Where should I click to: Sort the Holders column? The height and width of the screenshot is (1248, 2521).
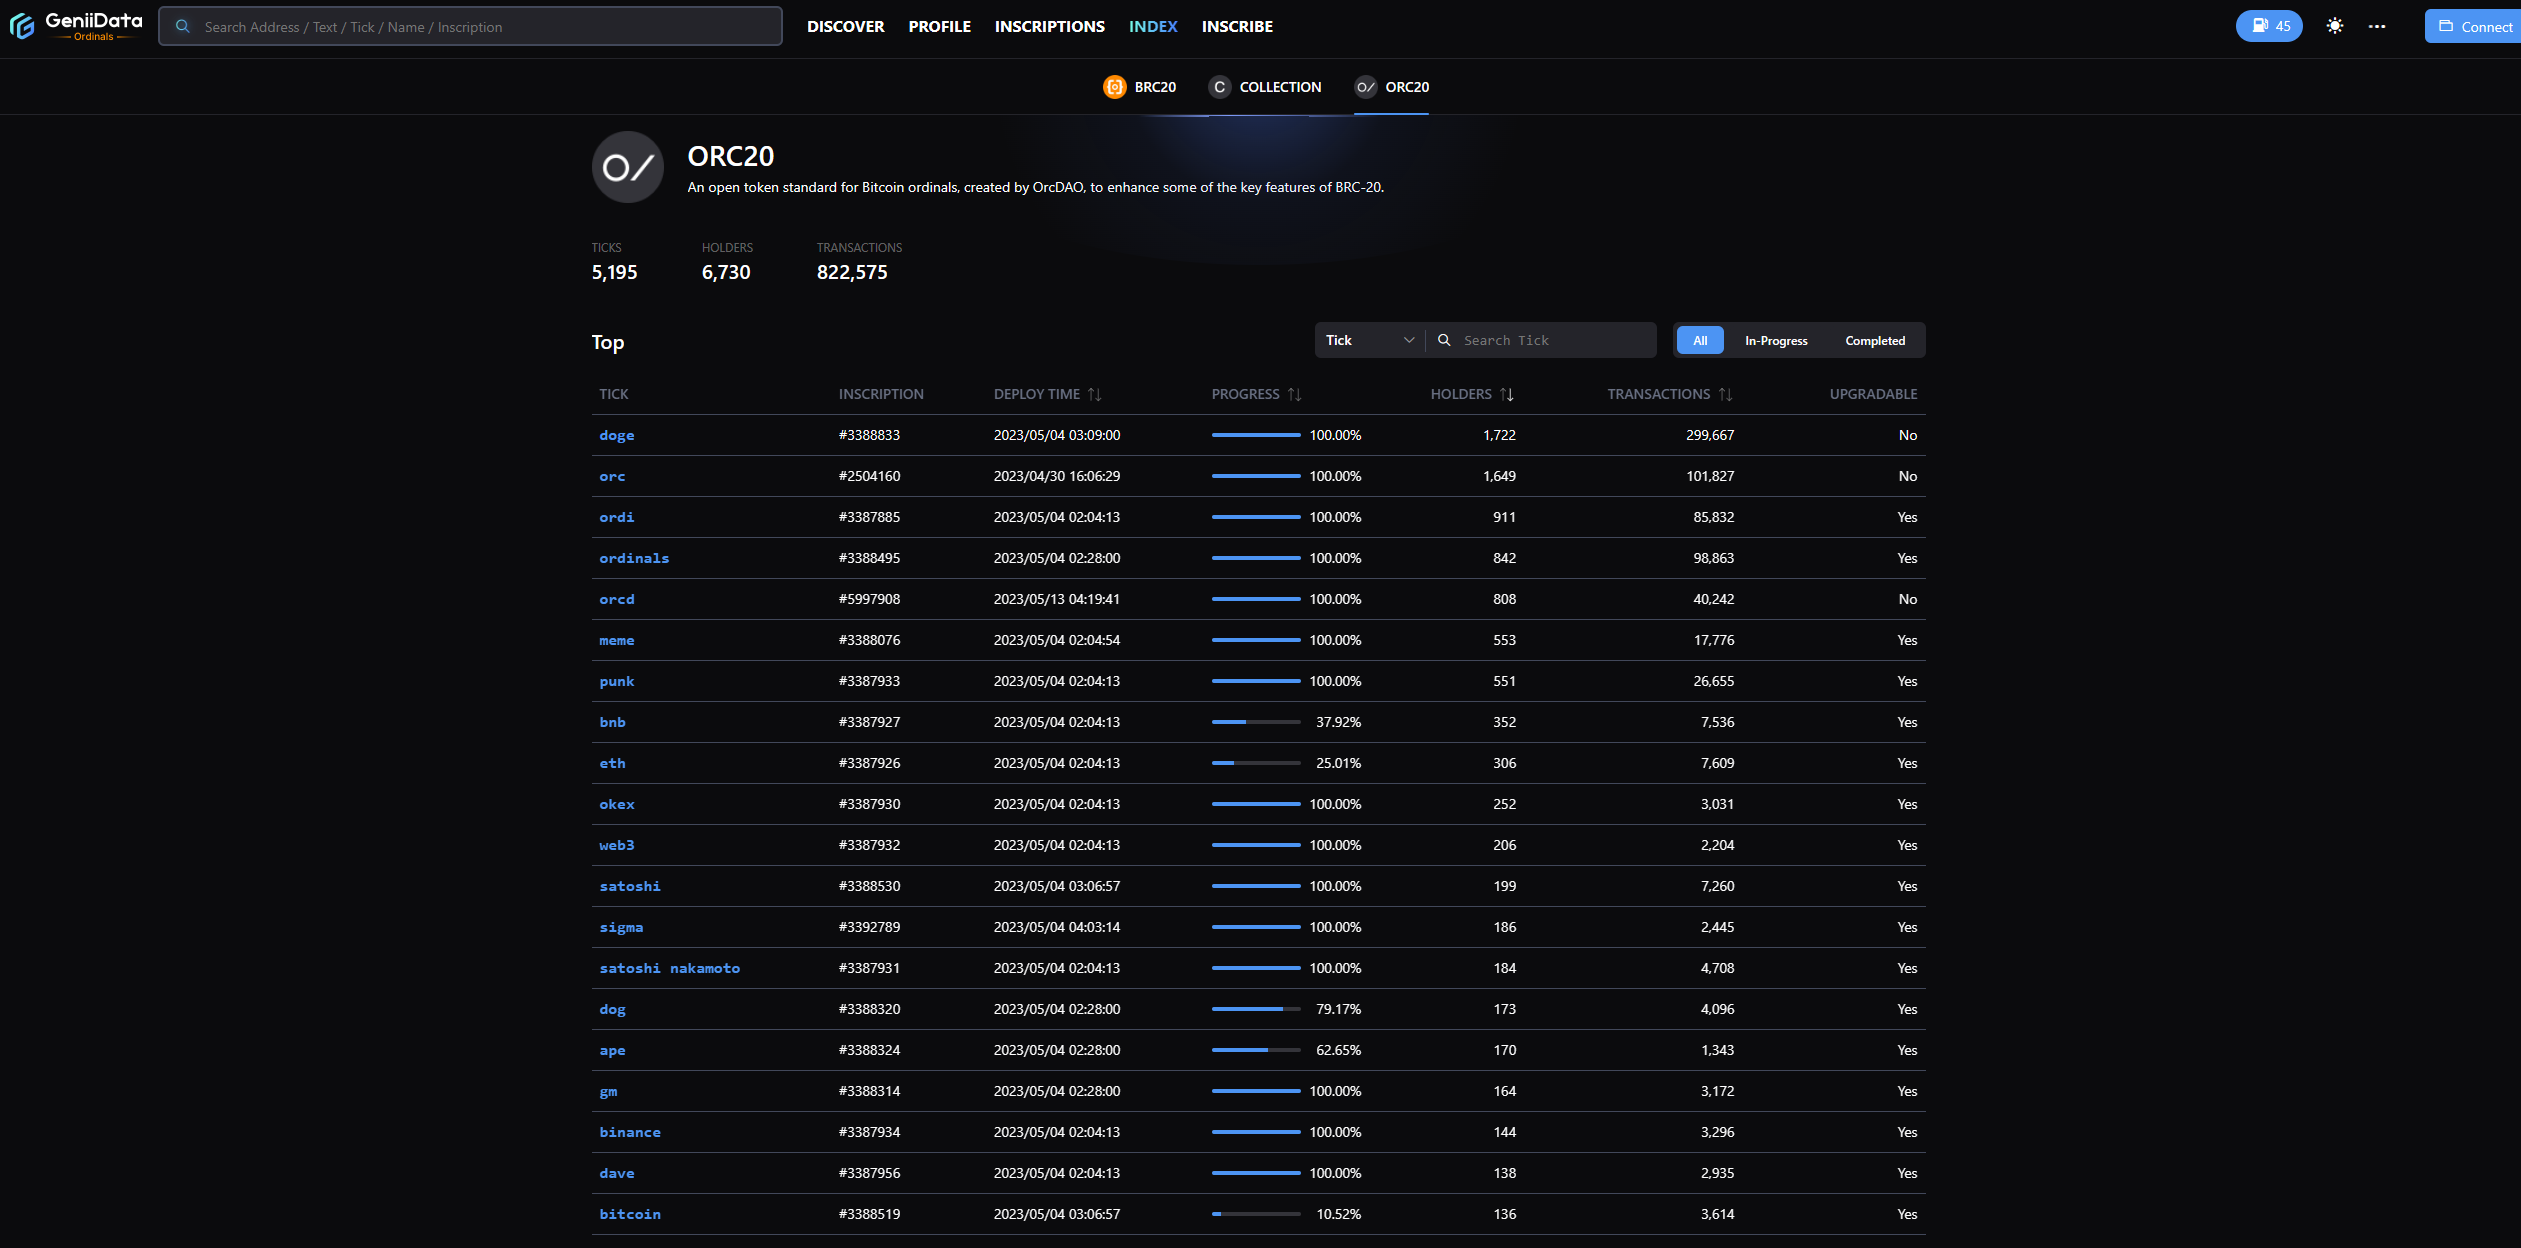coord(1506,394)
